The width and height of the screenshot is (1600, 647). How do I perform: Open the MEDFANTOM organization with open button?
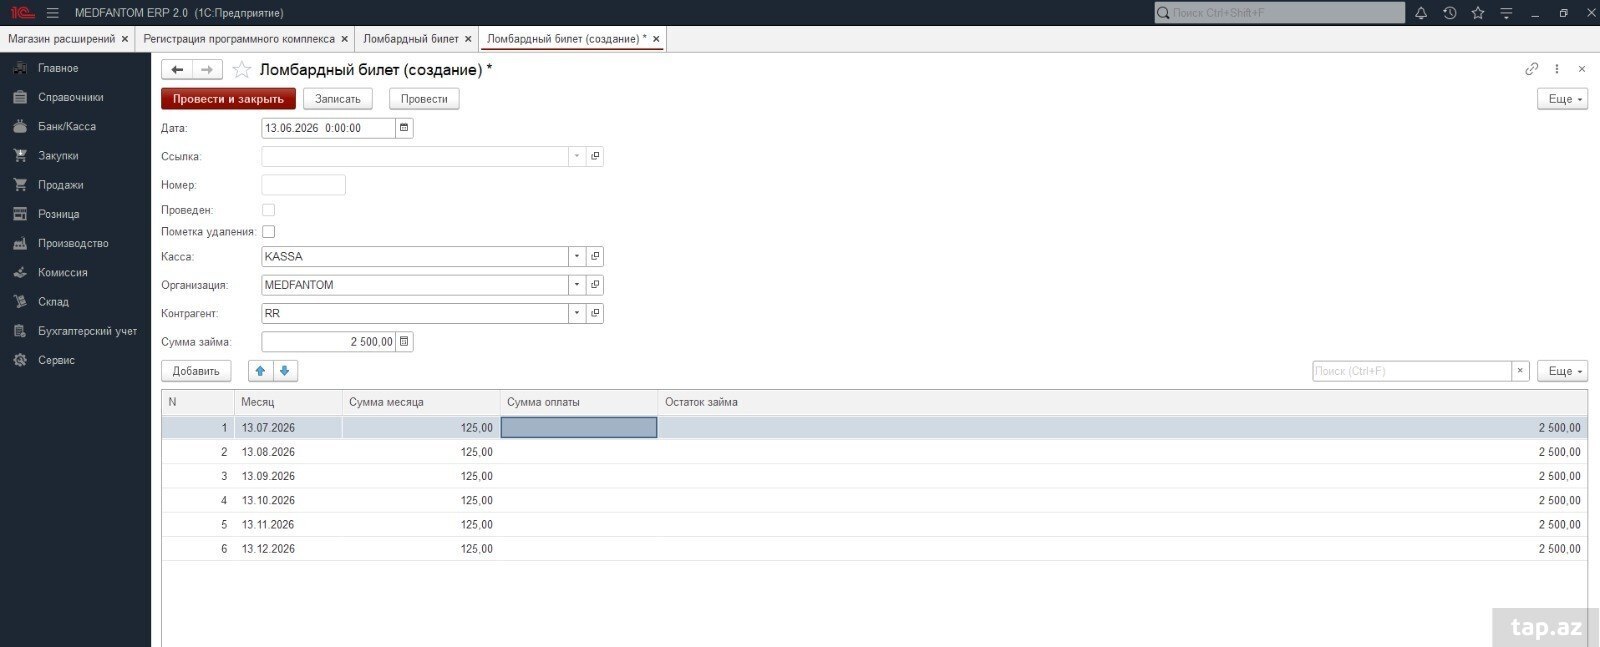(x=595, y=285)
